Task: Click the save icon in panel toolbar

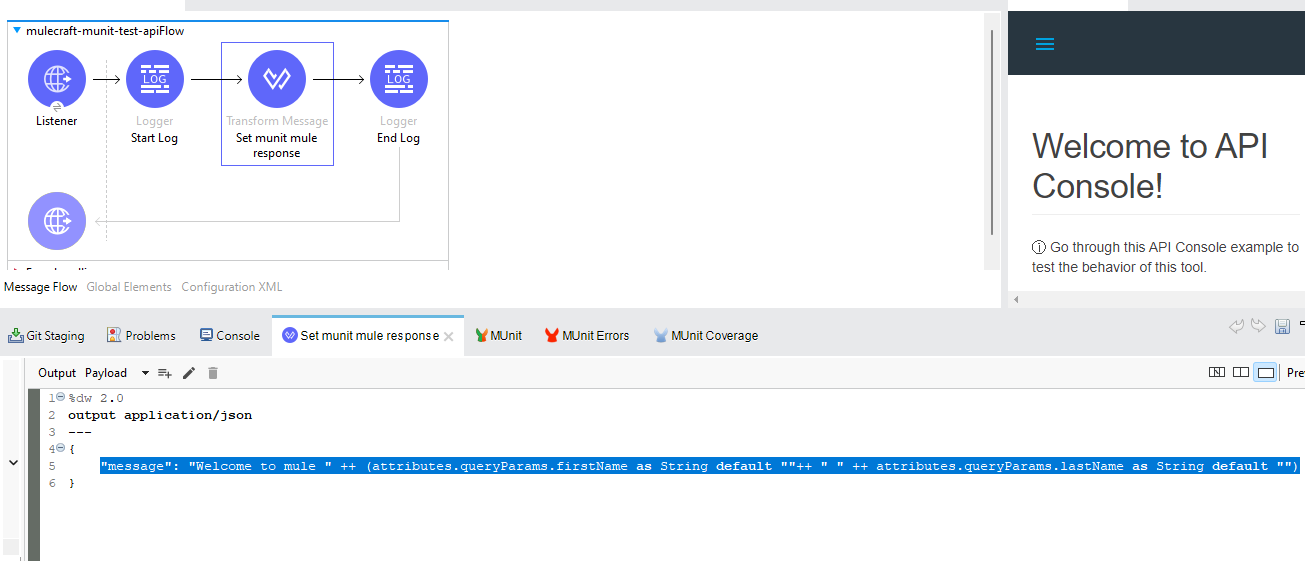Action: [1281, 326]
